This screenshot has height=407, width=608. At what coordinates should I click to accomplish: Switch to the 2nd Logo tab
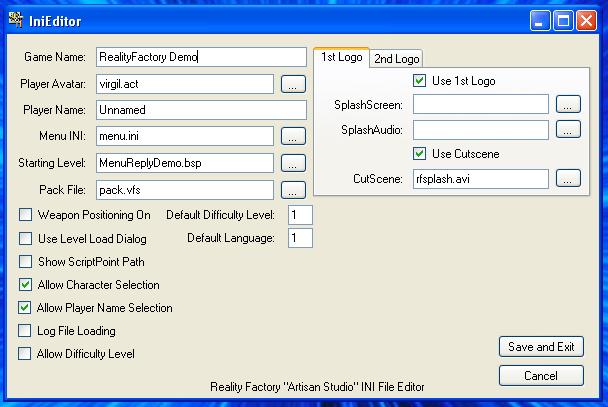point(396,59)
